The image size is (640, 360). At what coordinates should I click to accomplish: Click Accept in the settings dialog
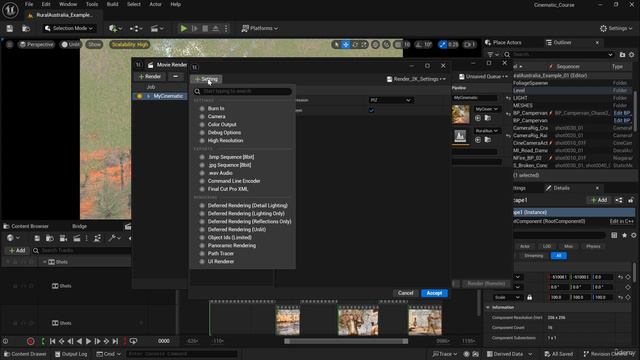pos(434,293)
